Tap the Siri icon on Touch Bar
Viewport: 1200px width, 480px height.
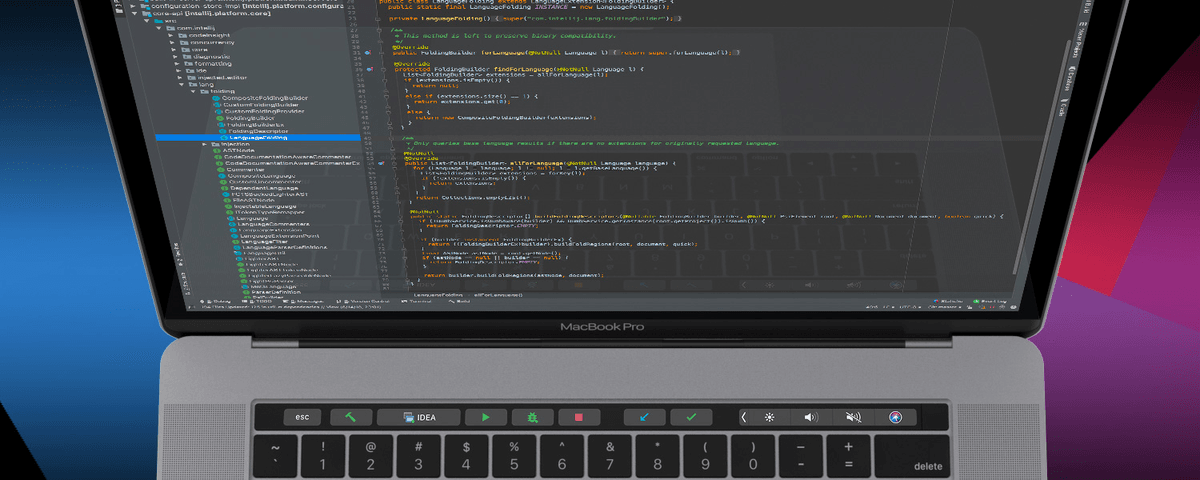895,417
